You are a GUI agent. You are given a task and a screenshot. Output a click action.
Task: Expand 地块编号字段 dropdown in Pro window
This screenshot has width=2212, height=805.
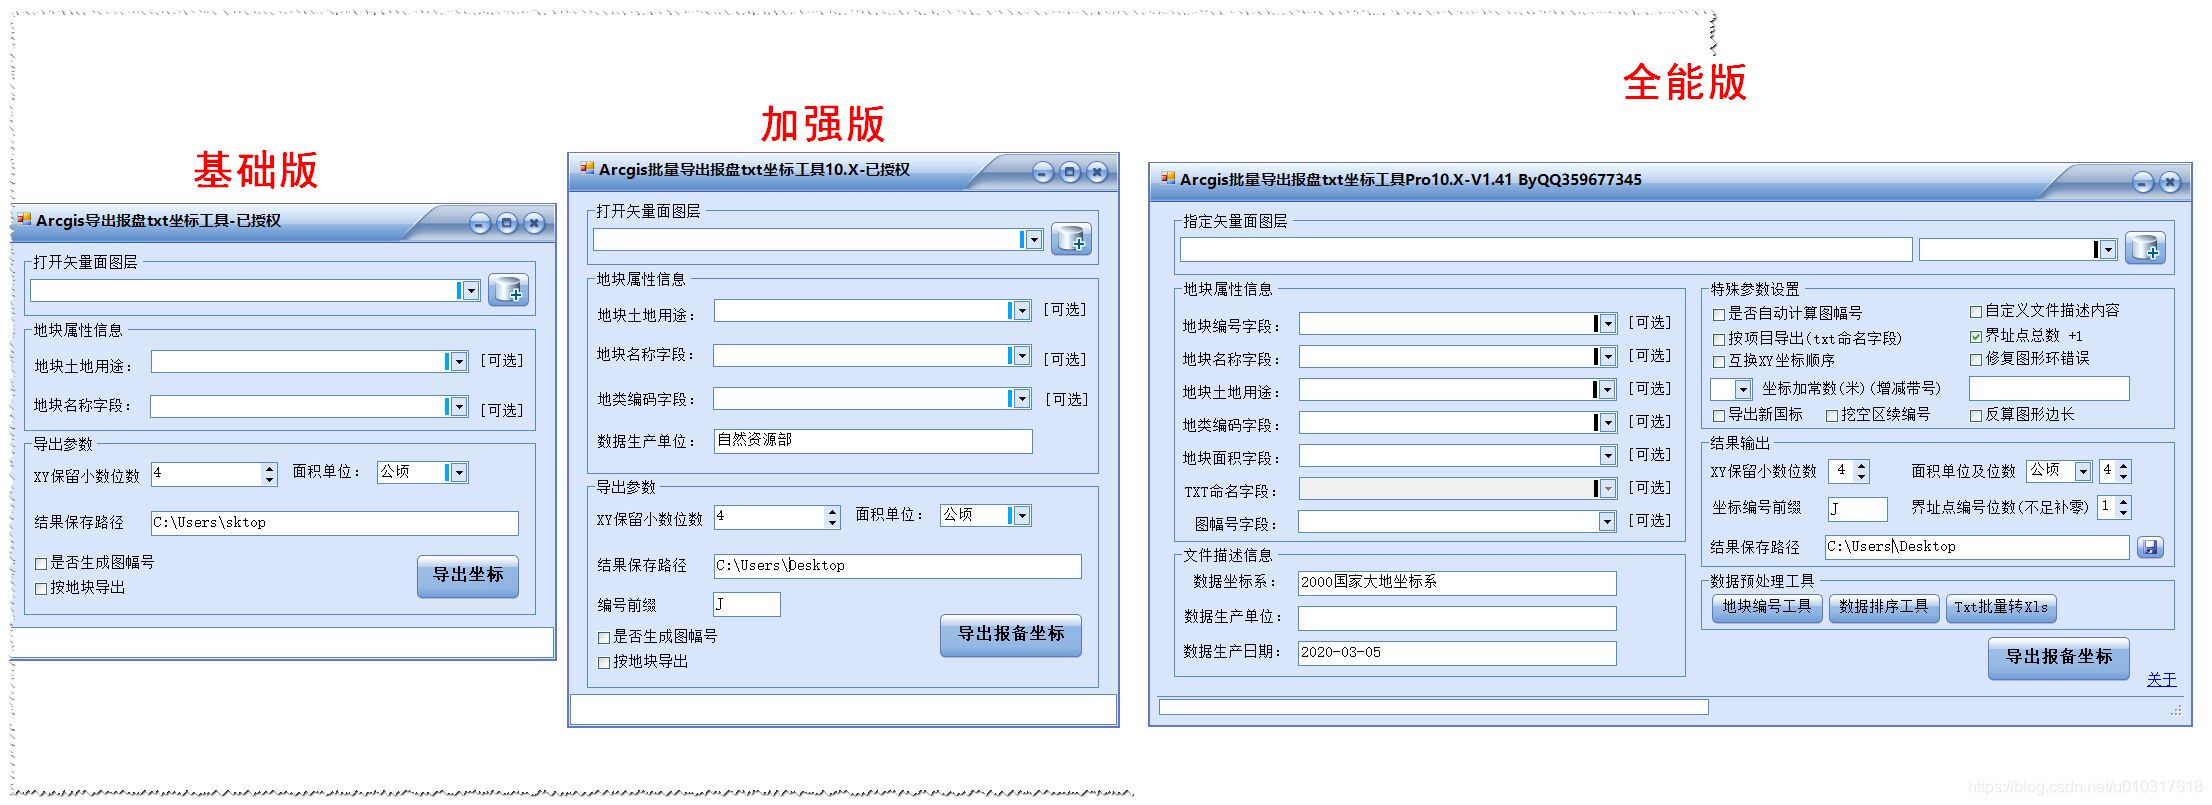(1608, 324)
